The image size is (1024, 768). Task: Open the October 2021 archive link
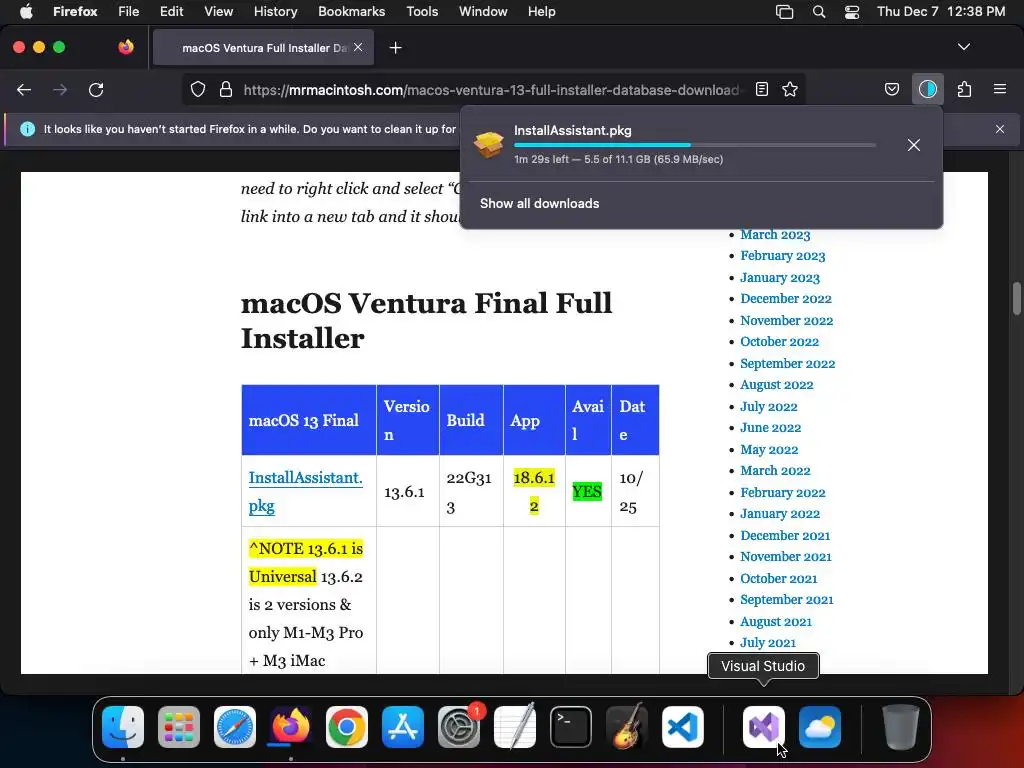778,579
